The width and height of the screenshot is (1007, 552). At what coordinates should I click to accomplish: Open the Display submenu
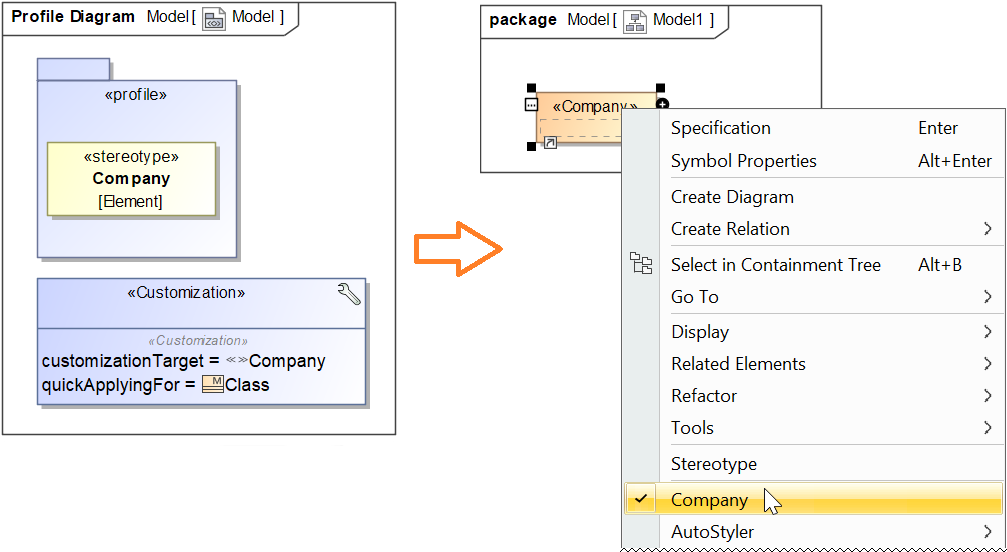[700, 332]
